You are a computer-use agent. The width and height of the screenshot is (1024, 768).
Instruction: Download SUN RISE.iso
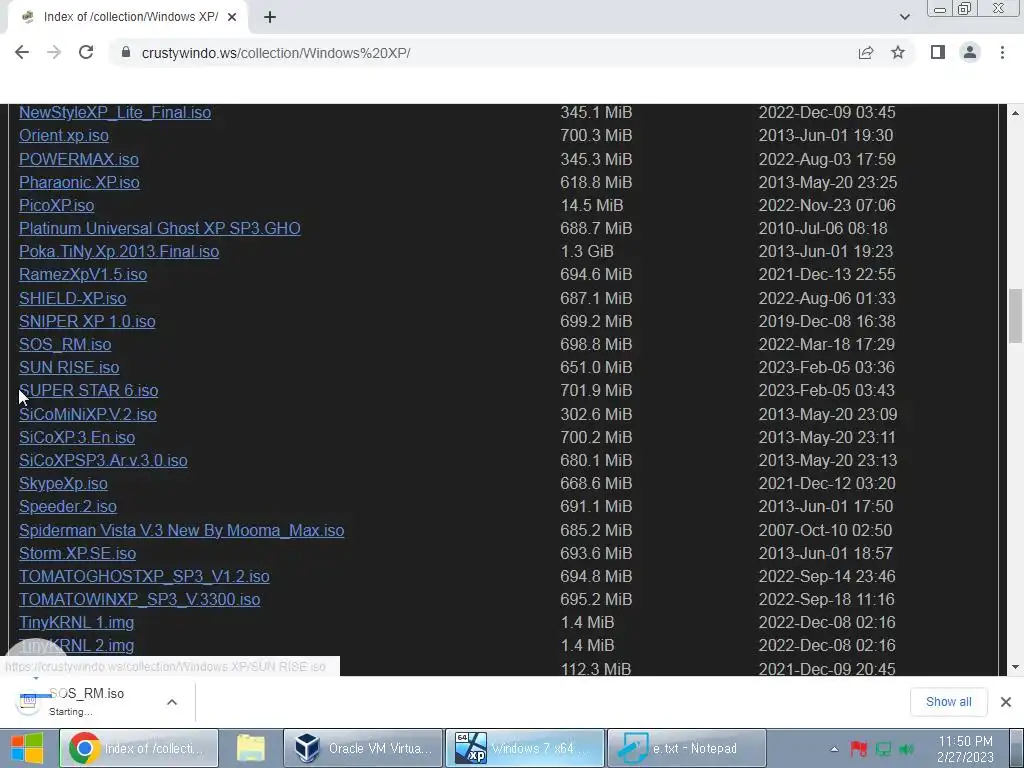pyautogui.click(x=69, y=367)
